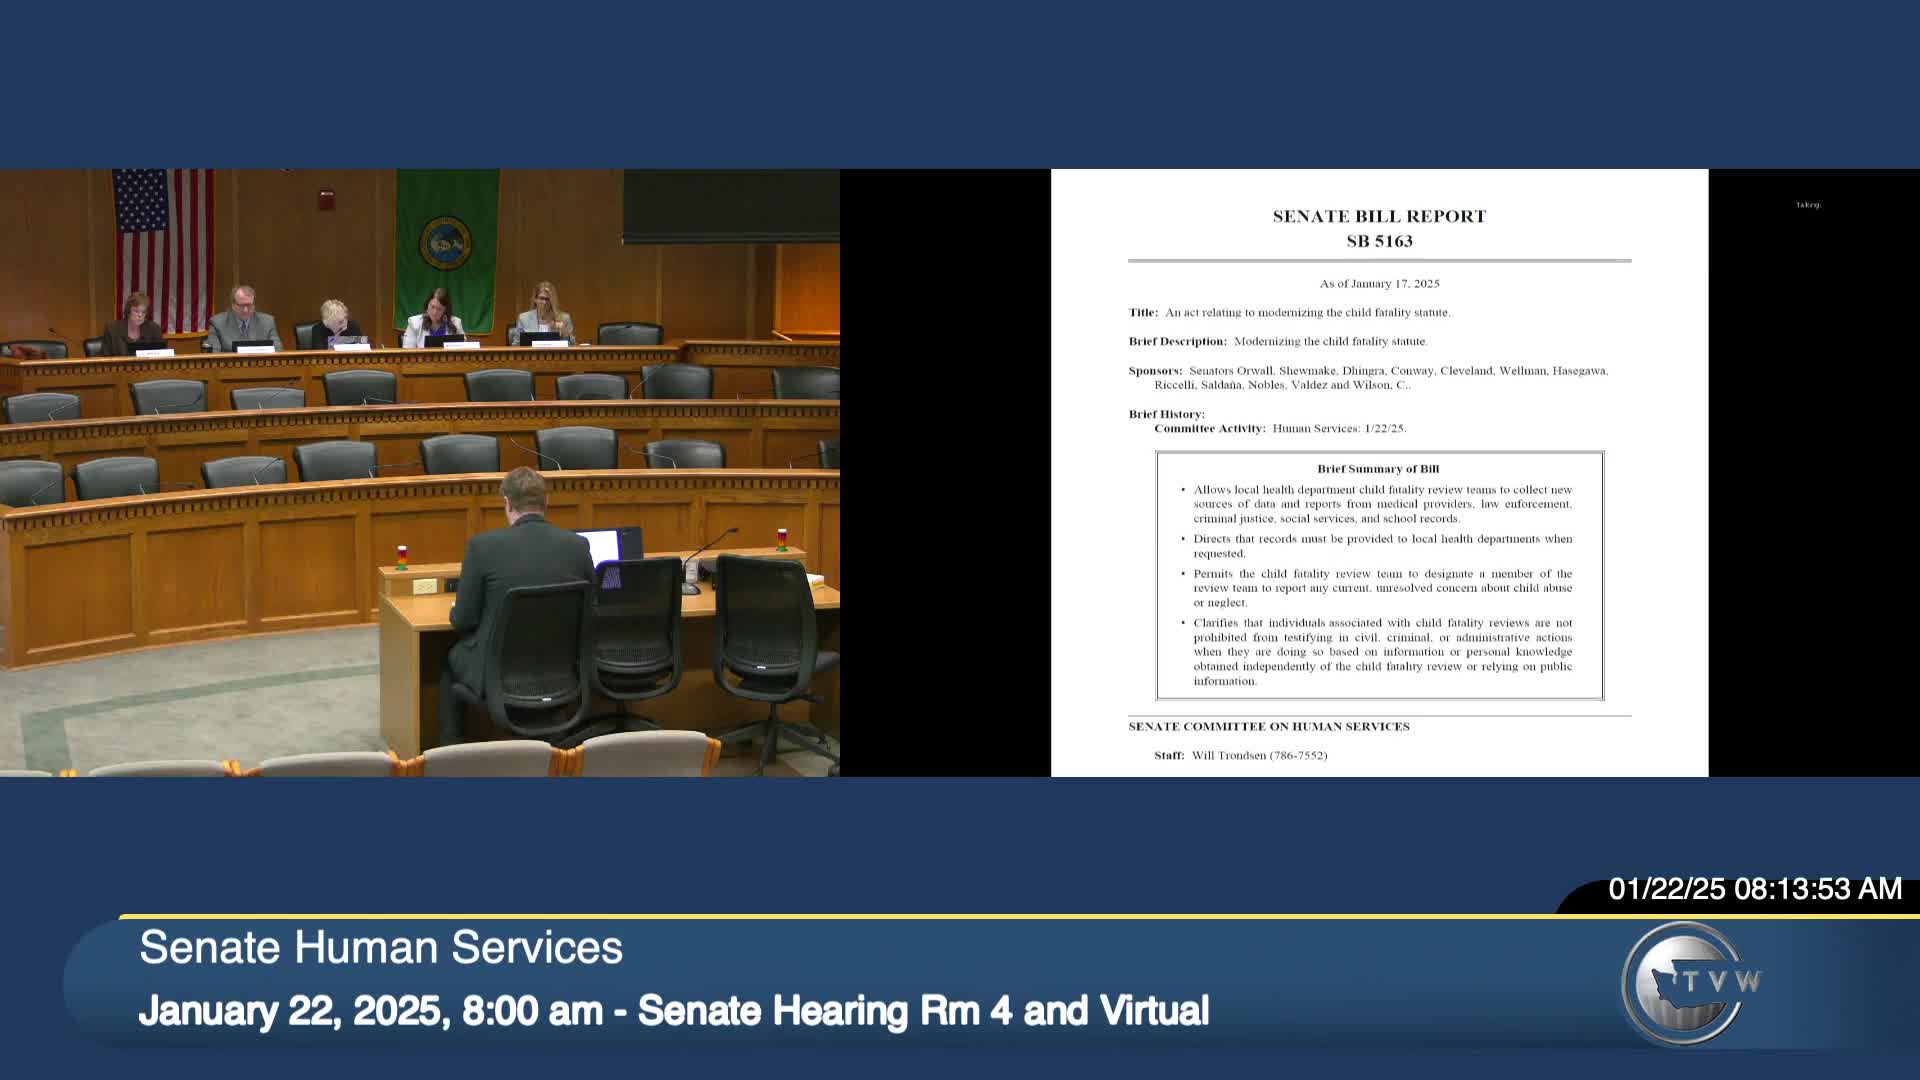Click the Senate Human Services title
Viewport: 1920px width, 1080px height.
pos(381,947)
